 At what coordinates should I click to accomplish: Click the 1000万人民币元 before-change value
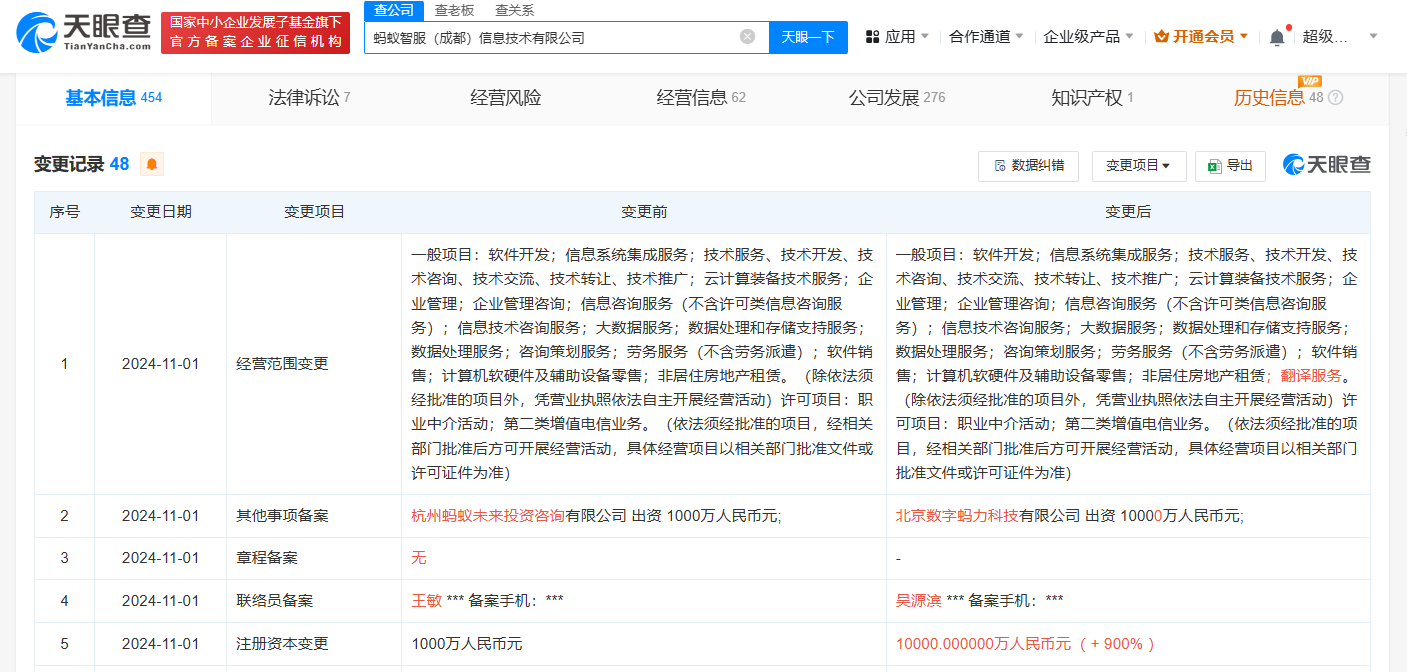[x=467, y=644]
